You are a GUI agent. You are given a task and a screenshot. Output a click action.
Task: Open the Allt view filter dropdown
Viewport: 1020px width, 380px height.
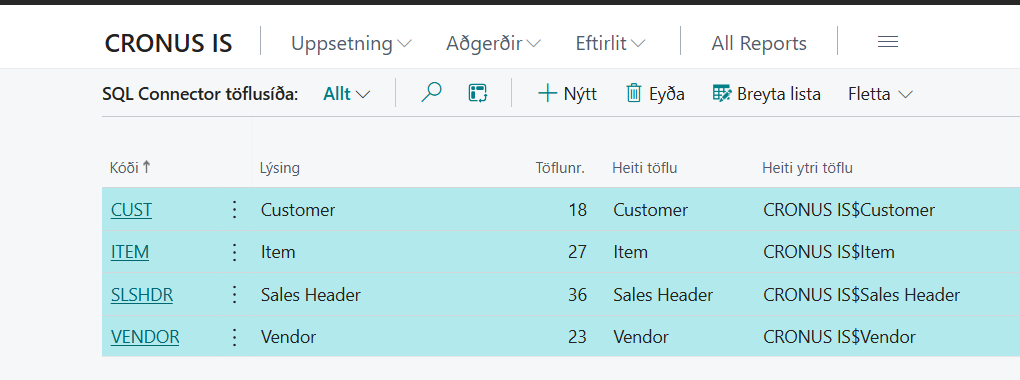point(347,94)
